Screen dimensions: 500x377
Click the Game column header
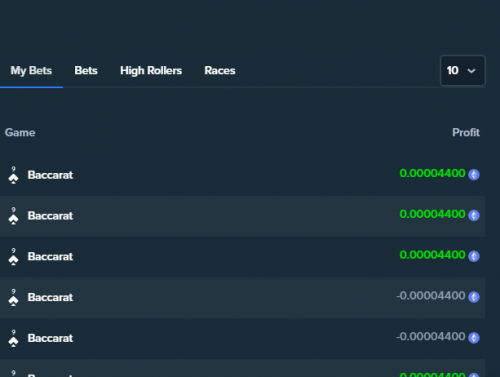click(x=20, y=133)
